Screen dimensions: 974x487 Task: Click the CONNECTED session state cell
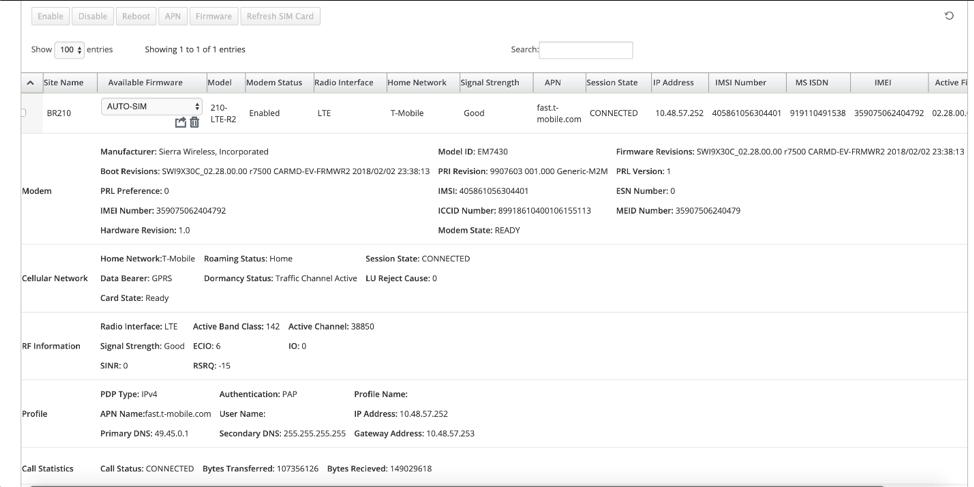(614, 113)
